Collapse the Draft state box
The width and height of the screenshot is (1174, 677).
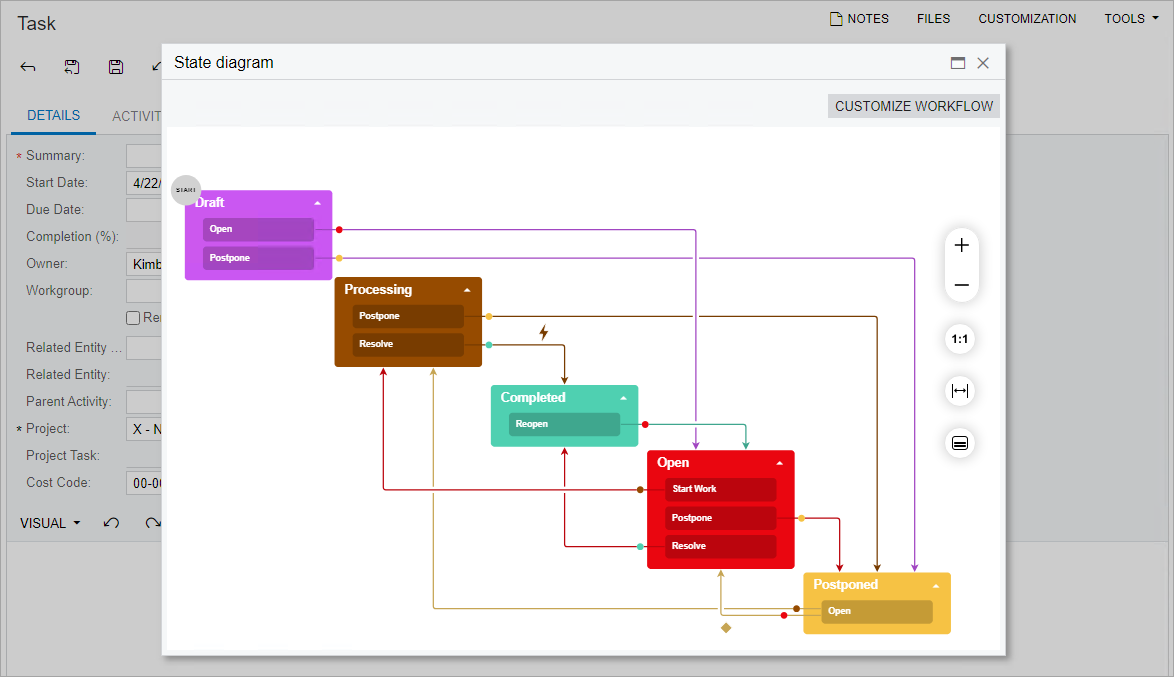coord(318,203)
